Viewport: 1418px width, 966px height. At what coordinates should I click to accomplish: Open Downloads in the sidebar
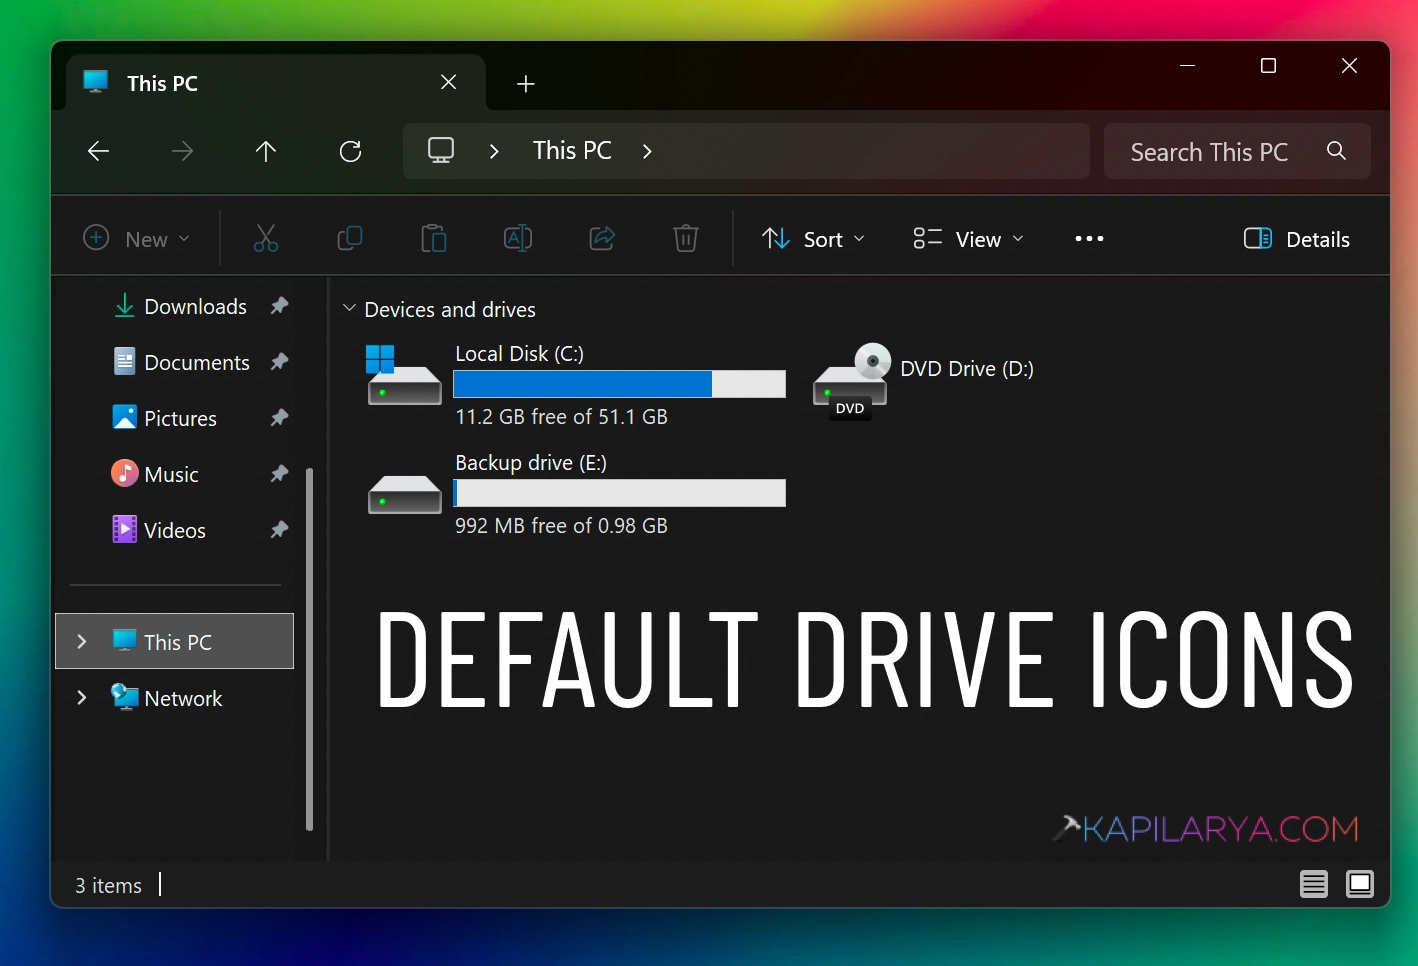pyautogui.click(x=182, y=306)
